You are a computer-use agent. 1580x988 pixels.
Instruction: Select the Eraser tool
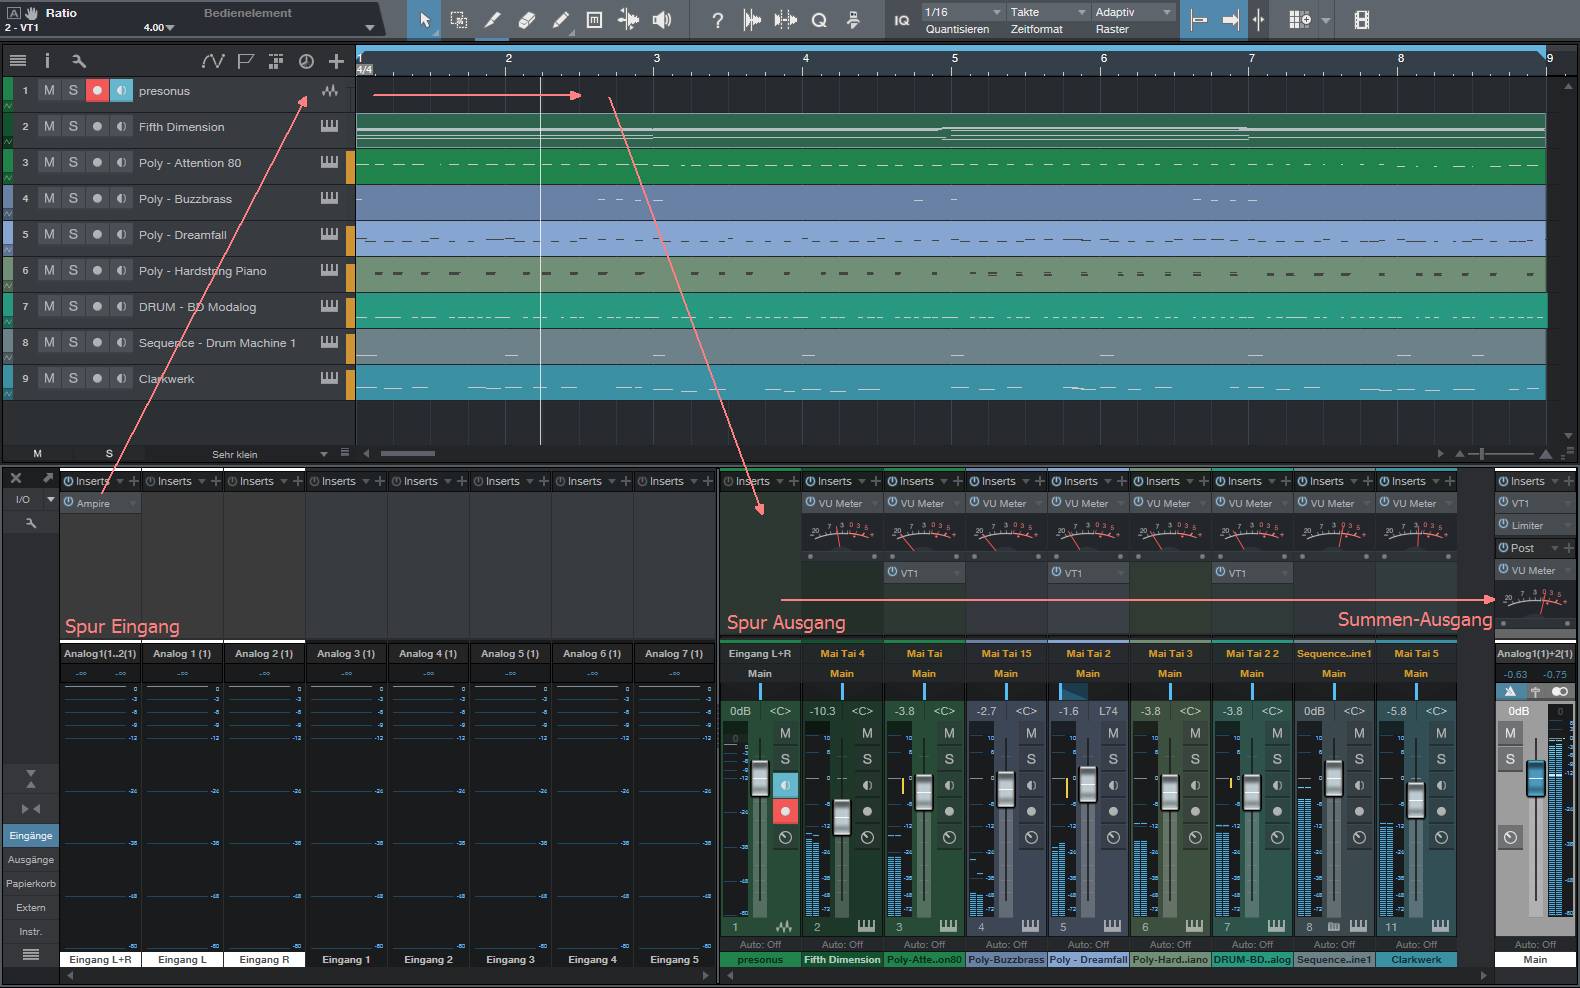click(527, 19)
